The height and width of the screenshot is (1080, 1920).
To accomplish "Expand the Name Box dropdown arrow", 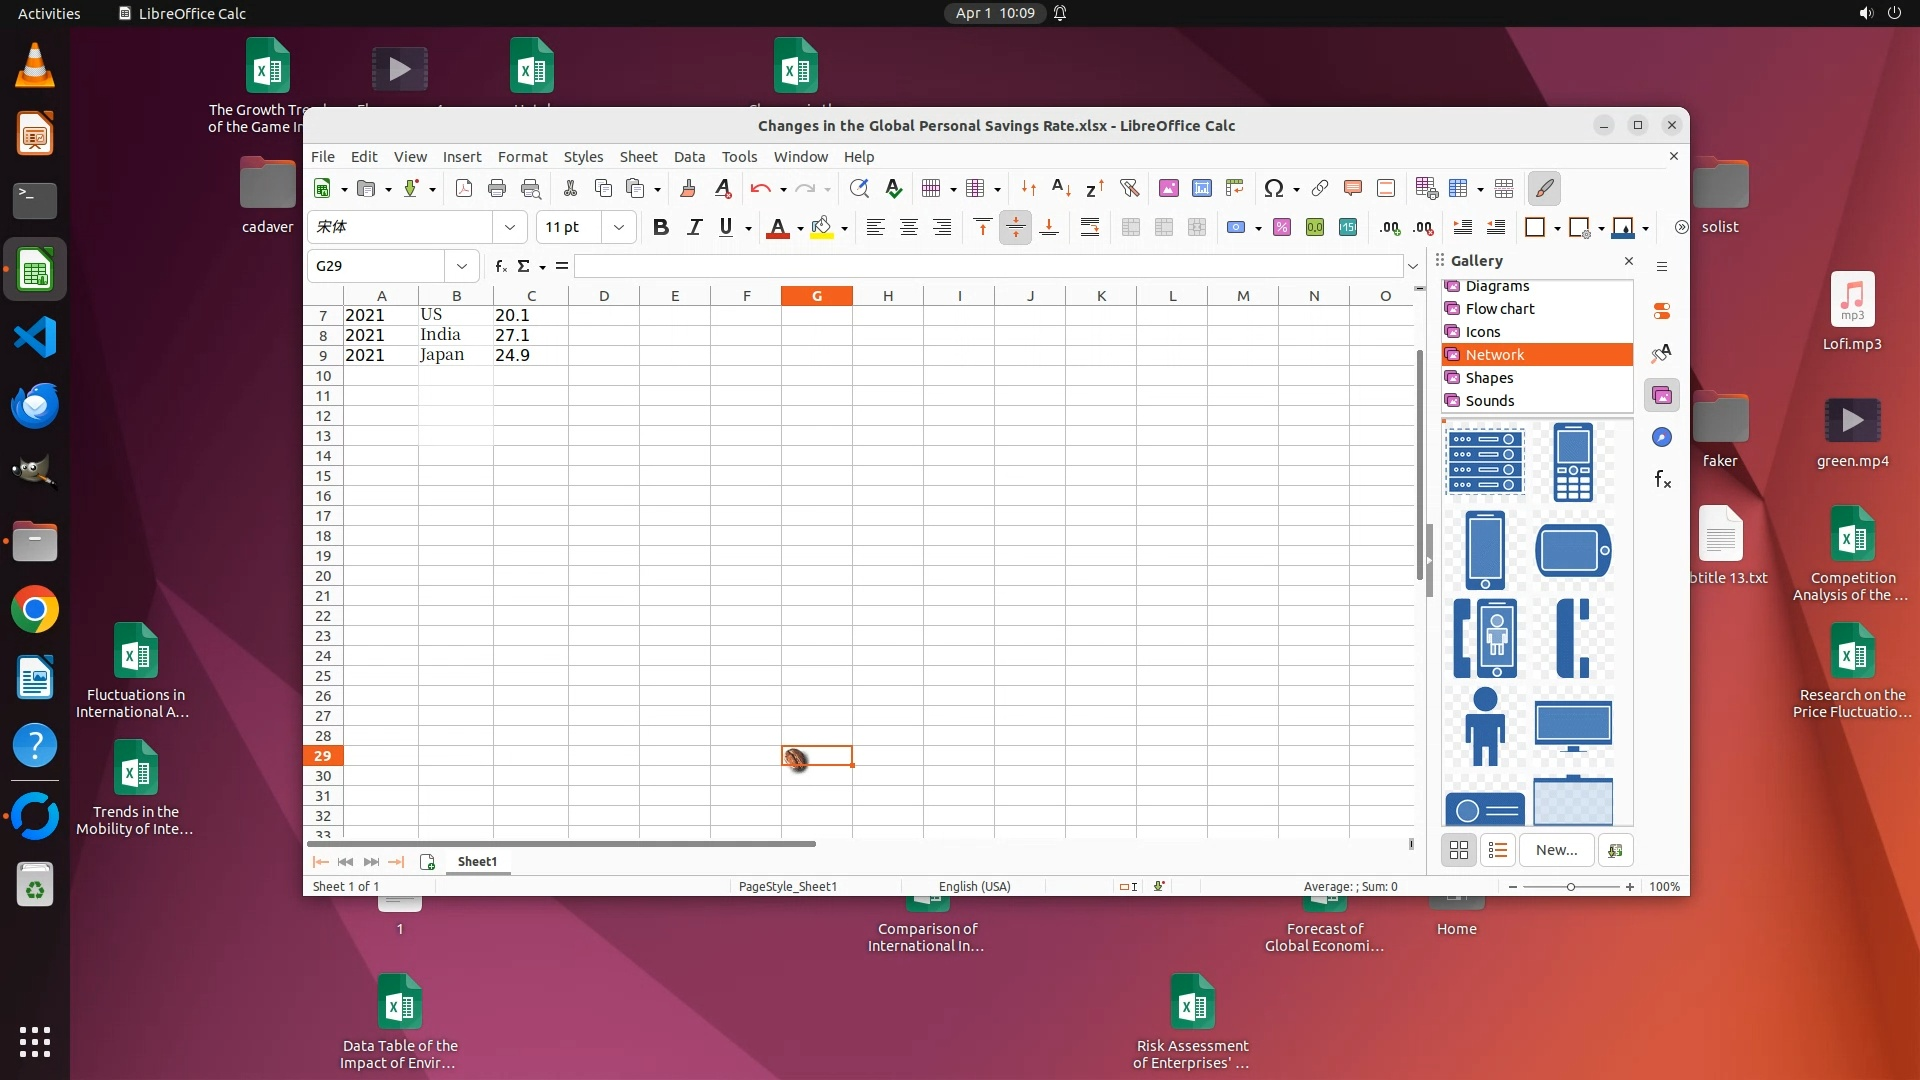I will 461,266.
